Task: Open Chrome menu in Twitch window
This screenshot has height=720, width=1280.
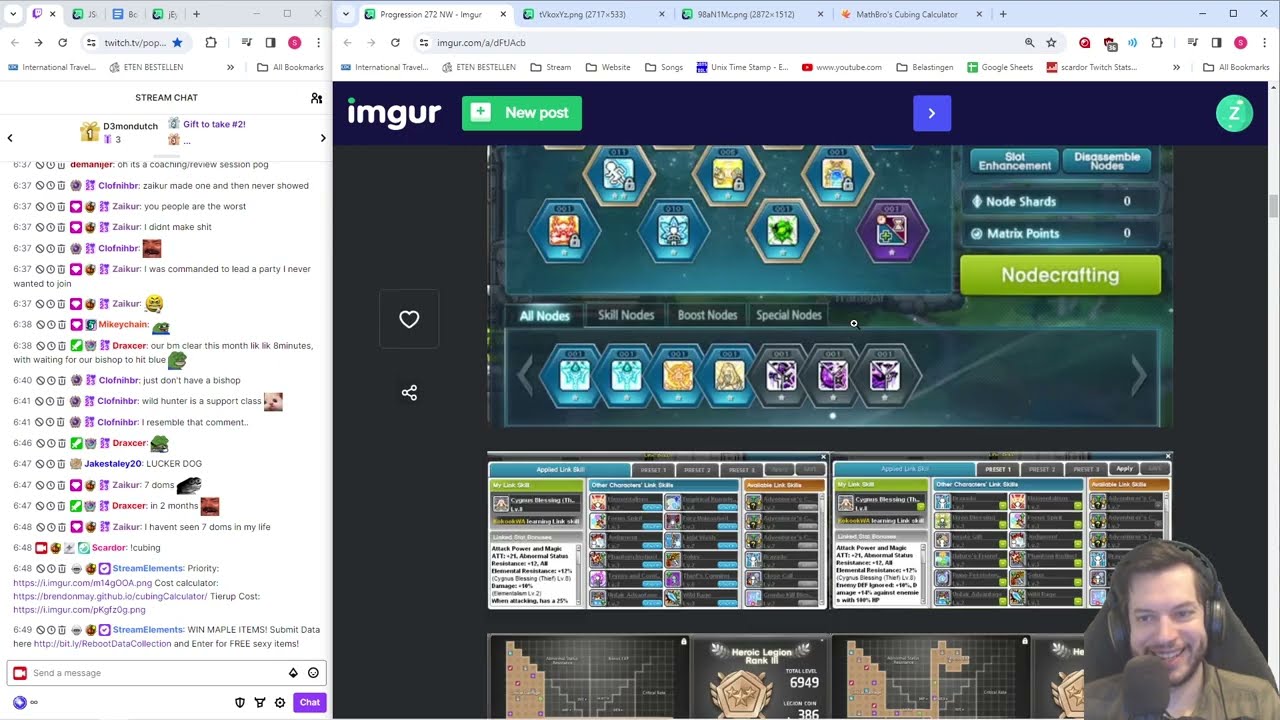Action: pyautogui.click(x=318, y=43)
